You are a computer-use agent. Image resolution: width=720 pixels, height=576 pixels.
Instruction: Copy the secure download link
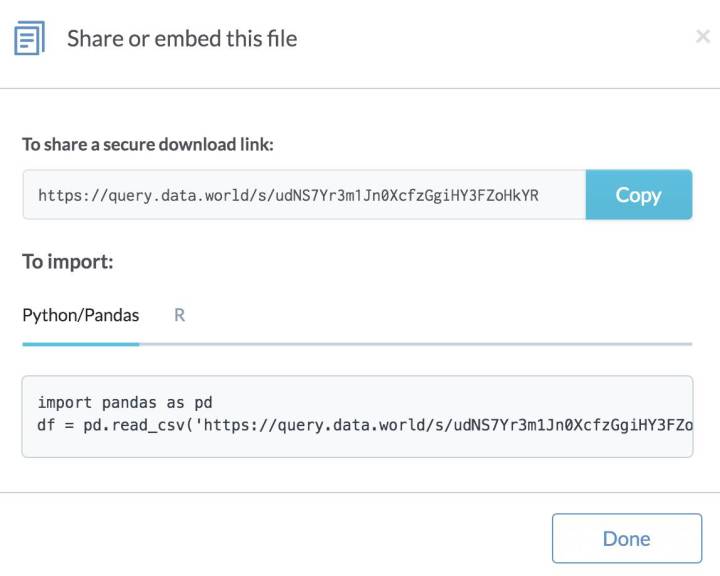pos(638,195)
